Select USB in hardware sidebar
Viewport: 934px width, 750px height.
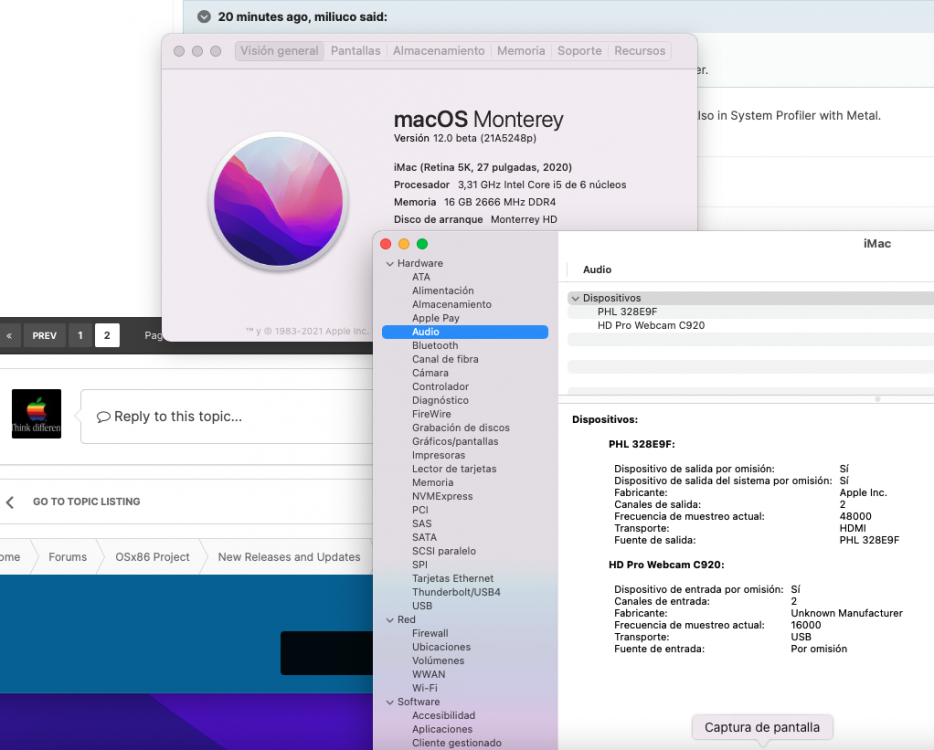422,606
